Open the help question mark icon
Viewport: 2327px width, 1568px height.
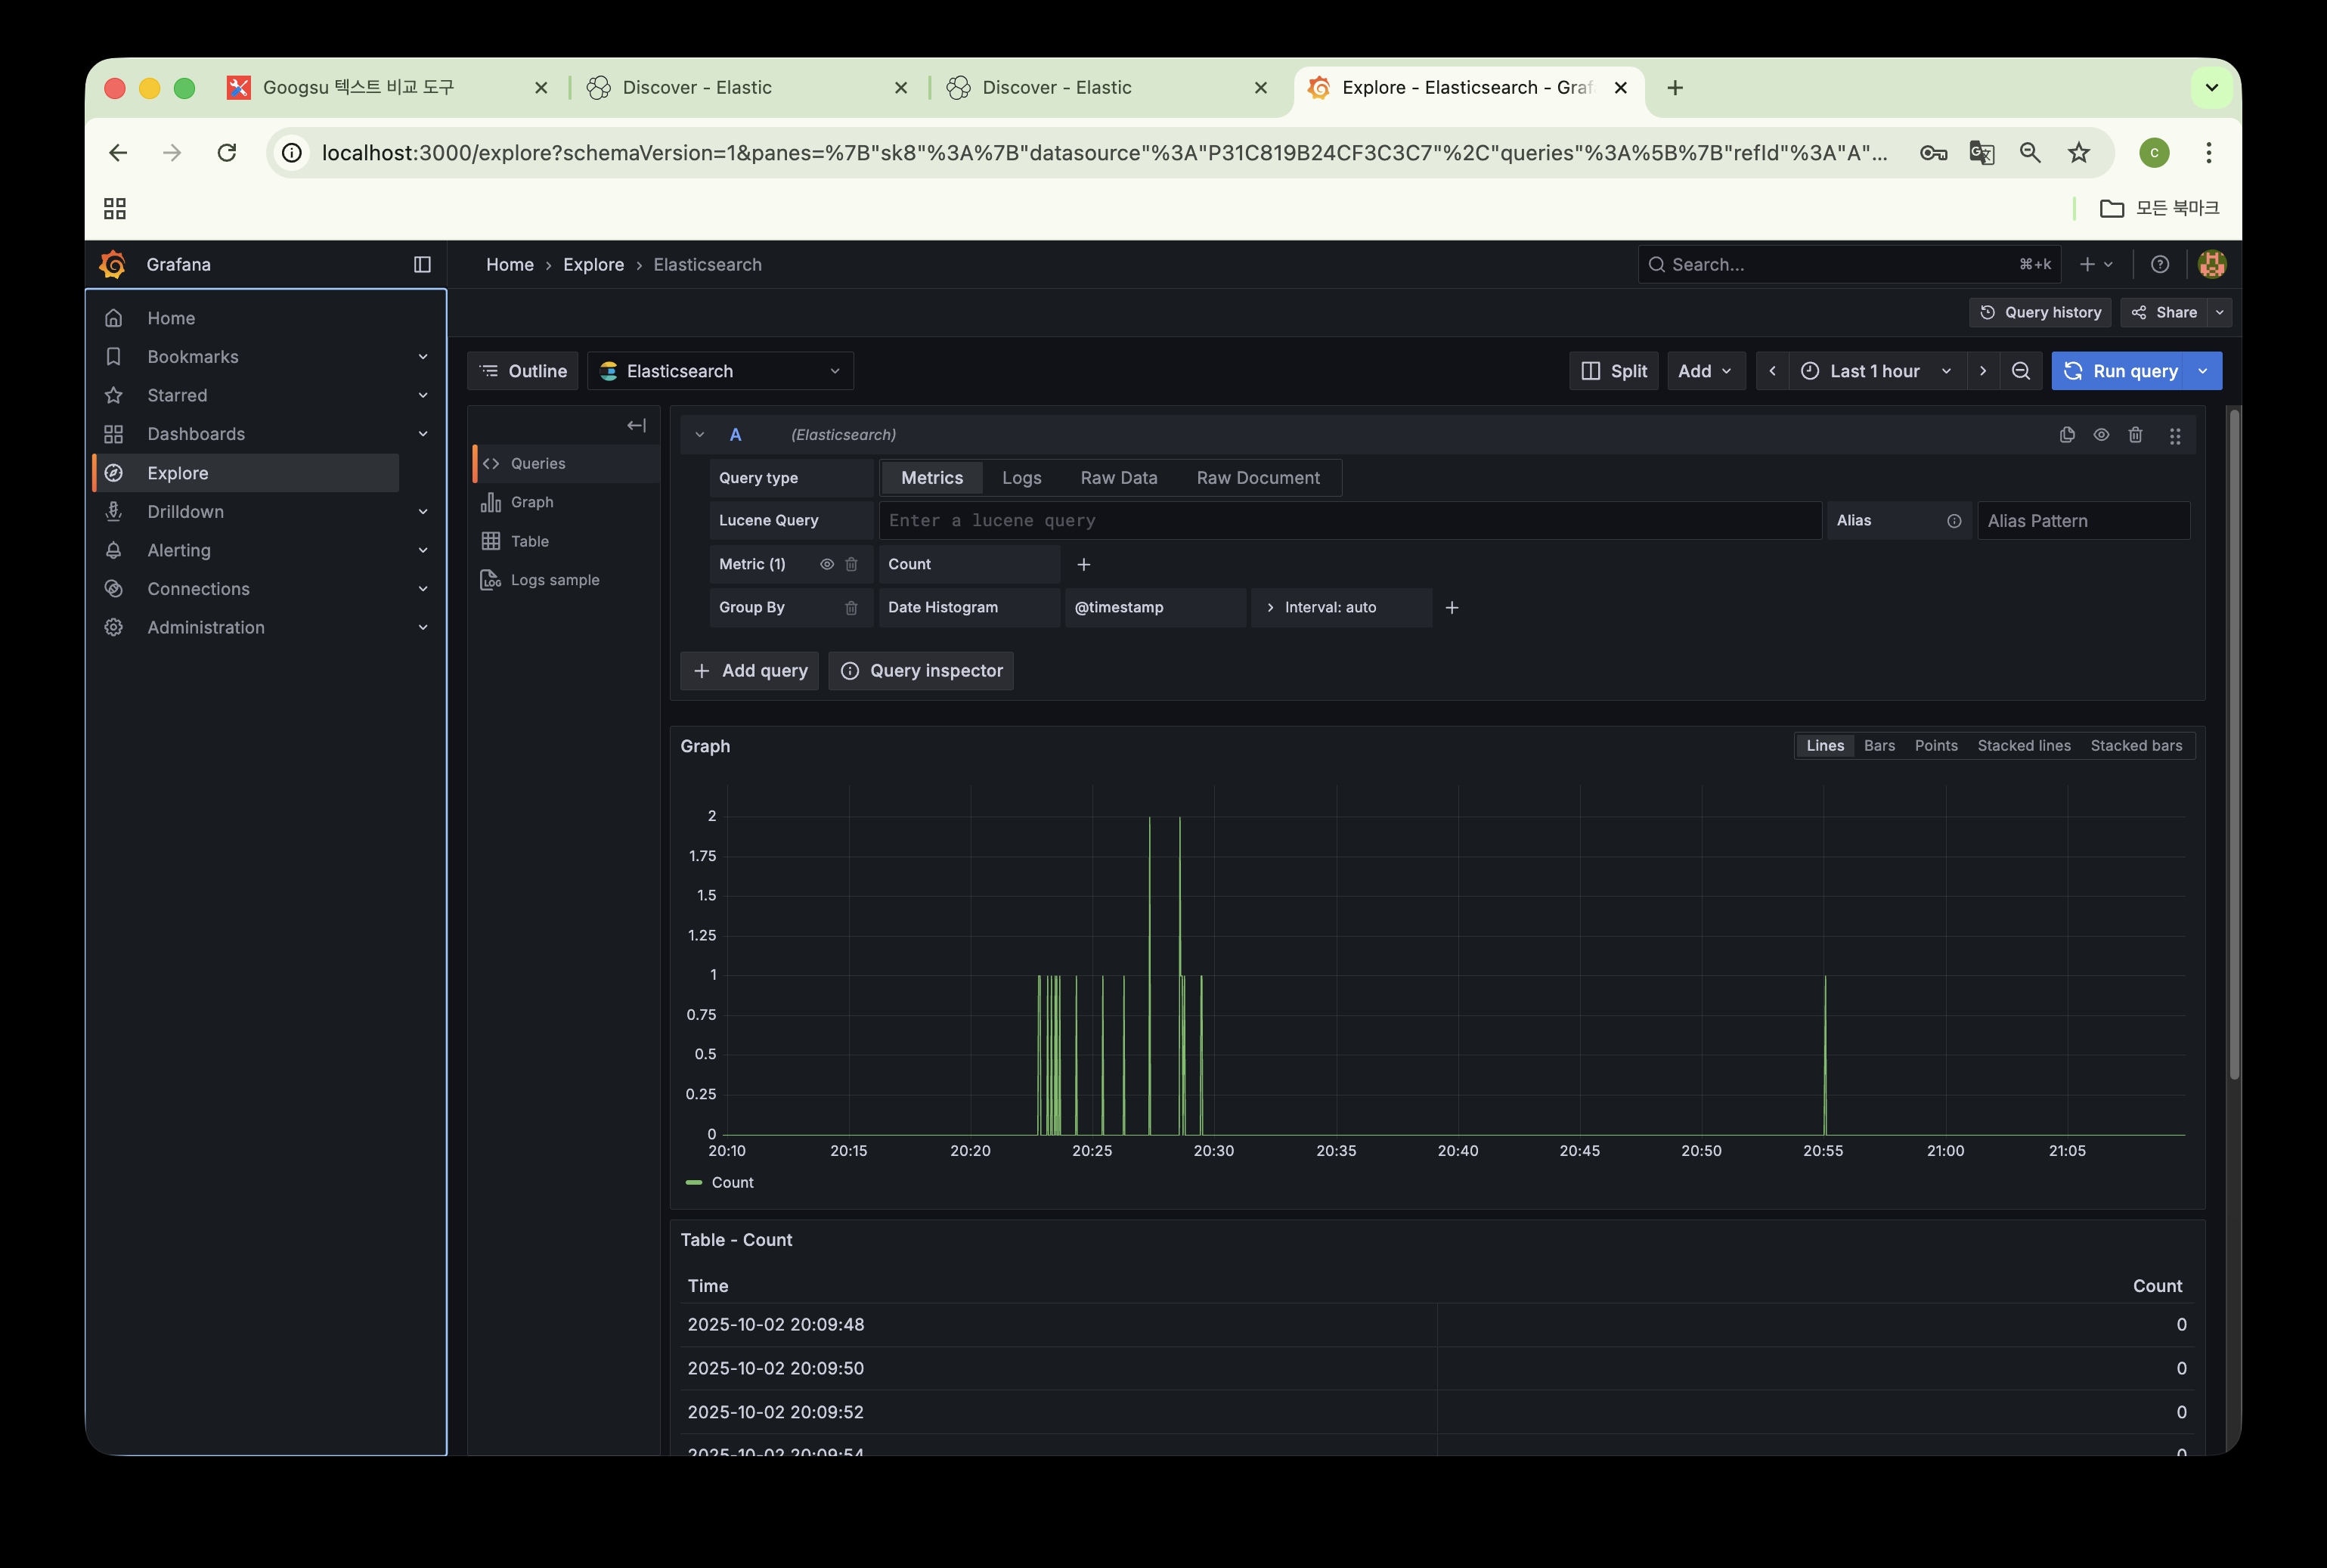[2160, 264]
